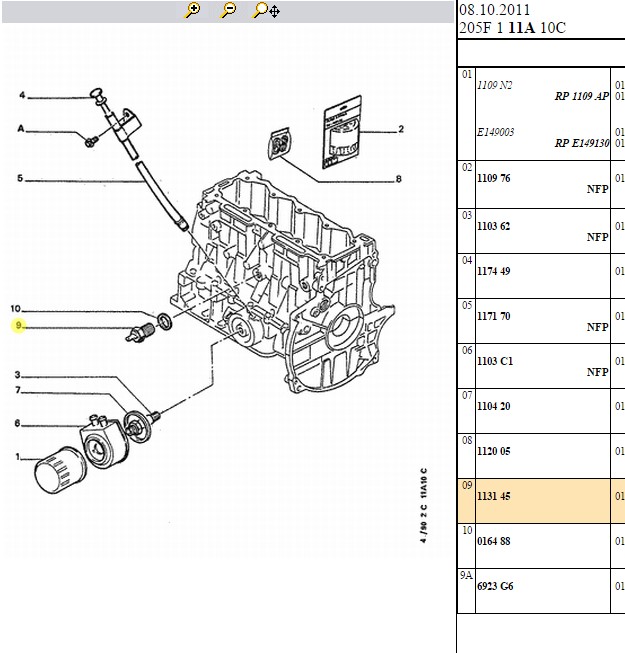Click the gasket set drawing, part 8
Image resolution: width=625 pixels, height=653 pixels.
[x=280, y=143]
